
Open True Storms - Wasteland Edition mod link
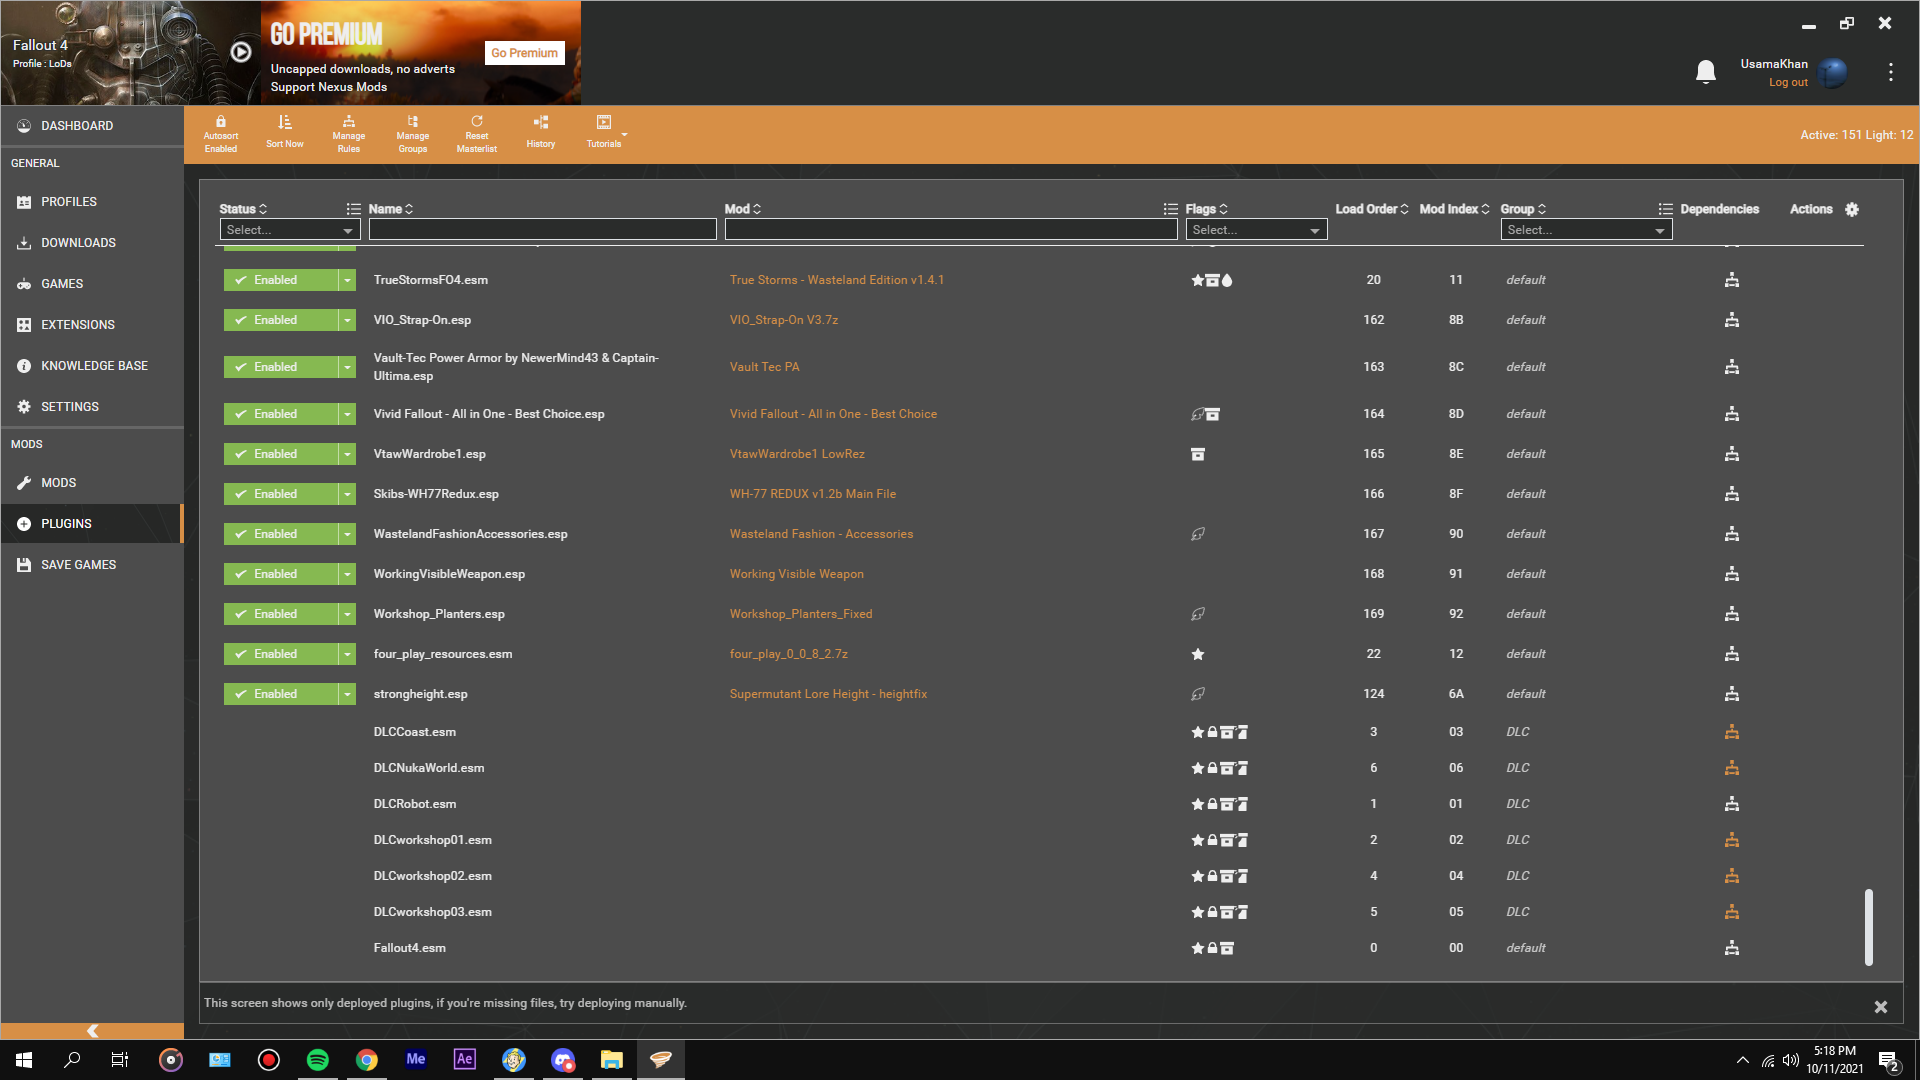point(836,280)
